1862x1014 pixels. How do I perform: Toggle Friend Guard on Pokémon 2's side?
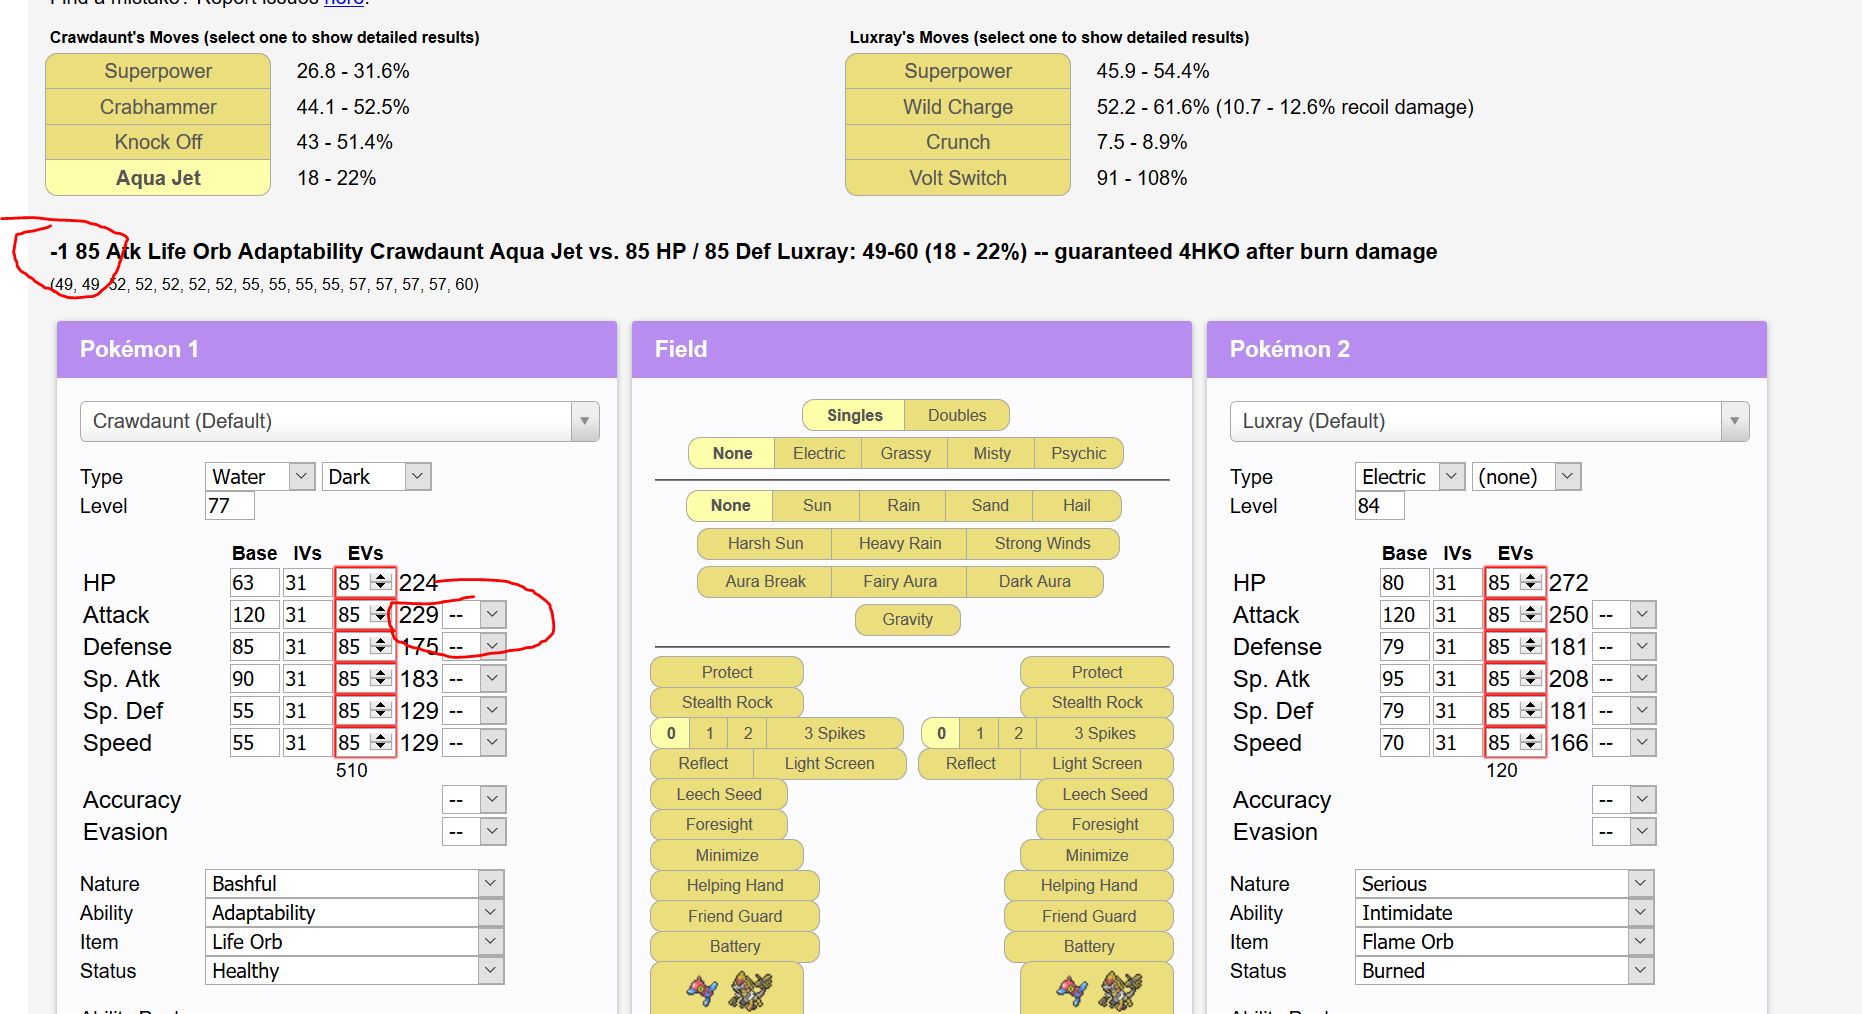pyautogui.click(x=1089, y=916)
